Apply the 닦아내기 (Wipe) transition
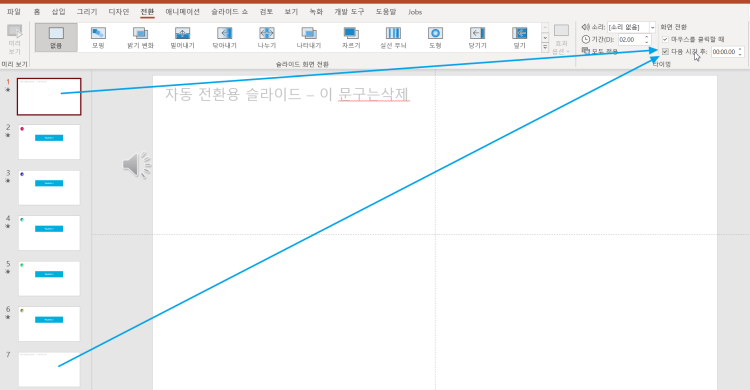The width and height of the screenshot is (750, 390). [x=224, y=37]
